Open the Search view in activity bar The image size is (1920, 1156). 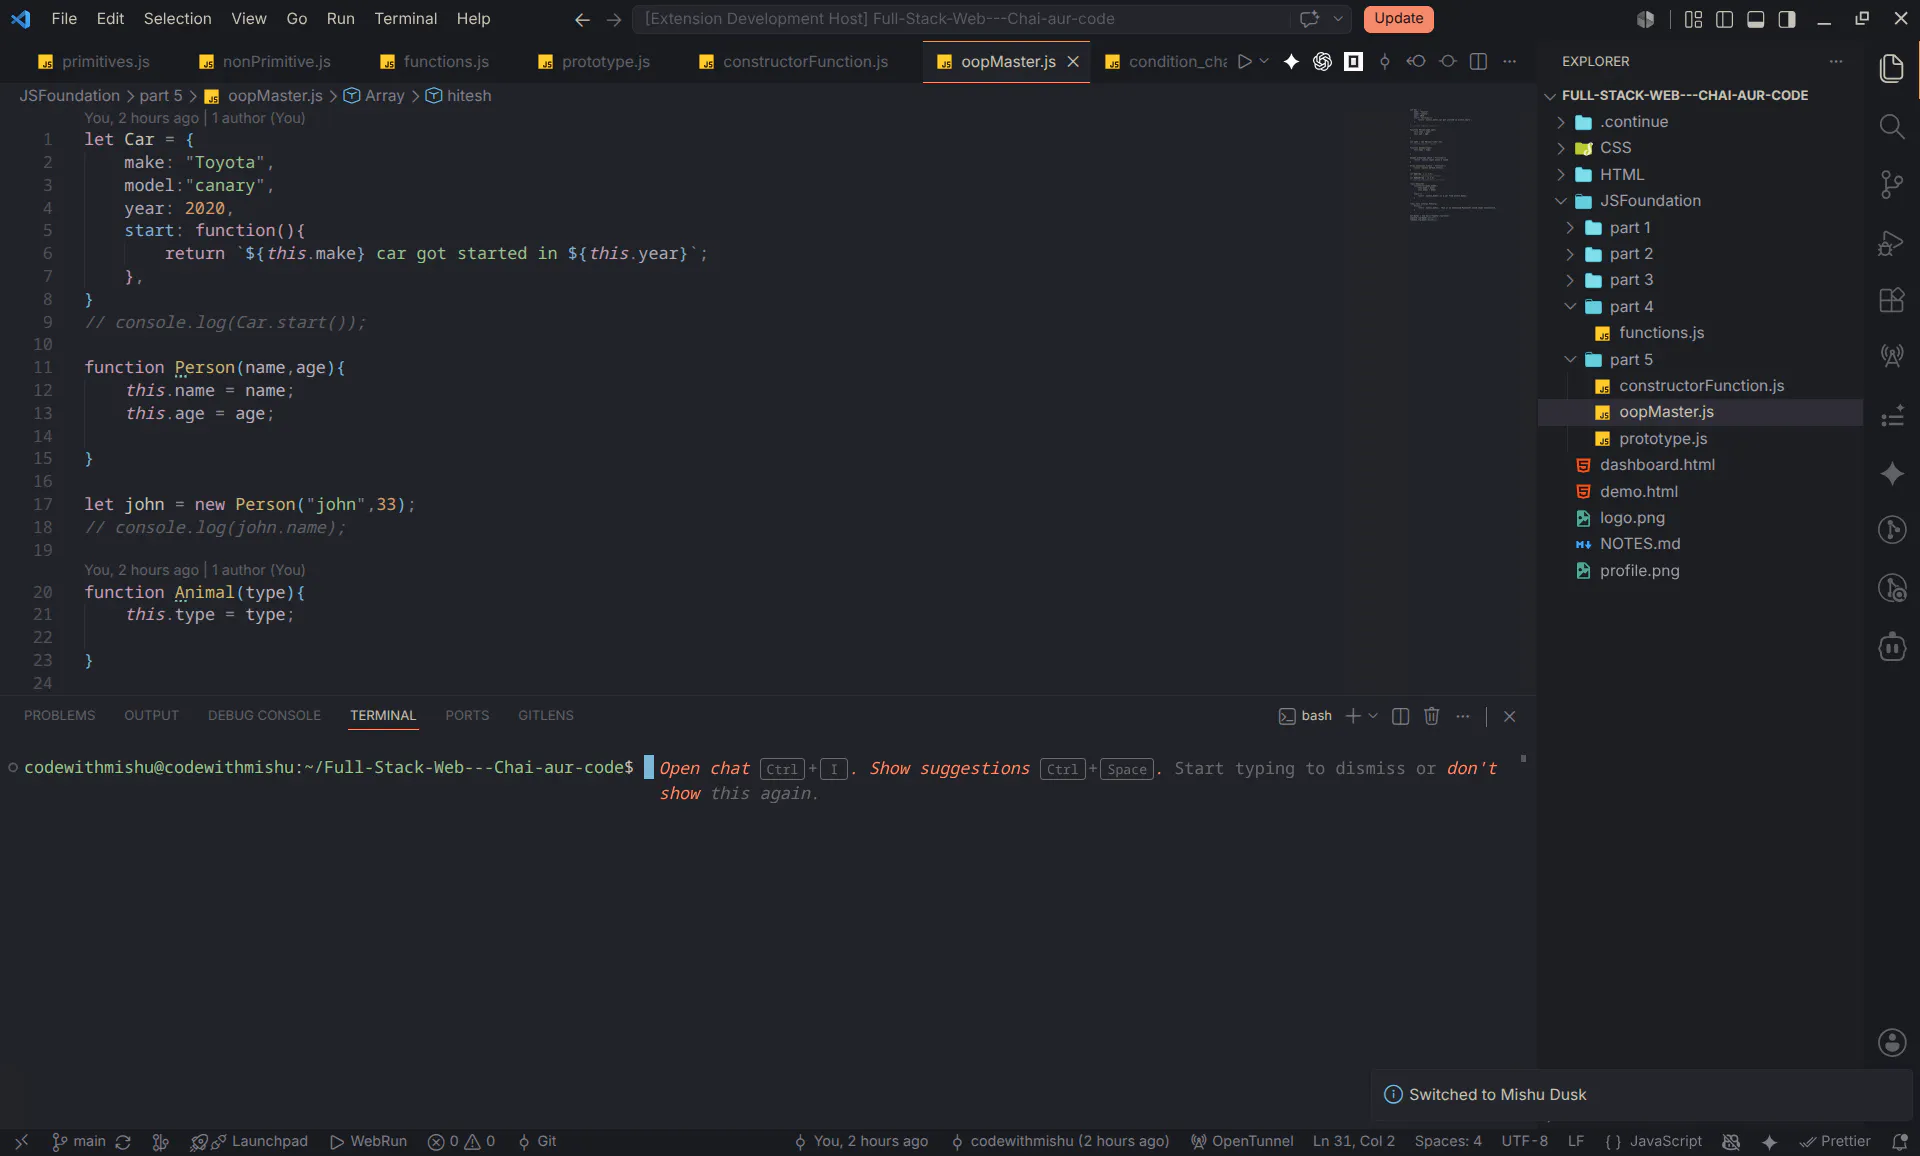click(x=1891, y=126)
